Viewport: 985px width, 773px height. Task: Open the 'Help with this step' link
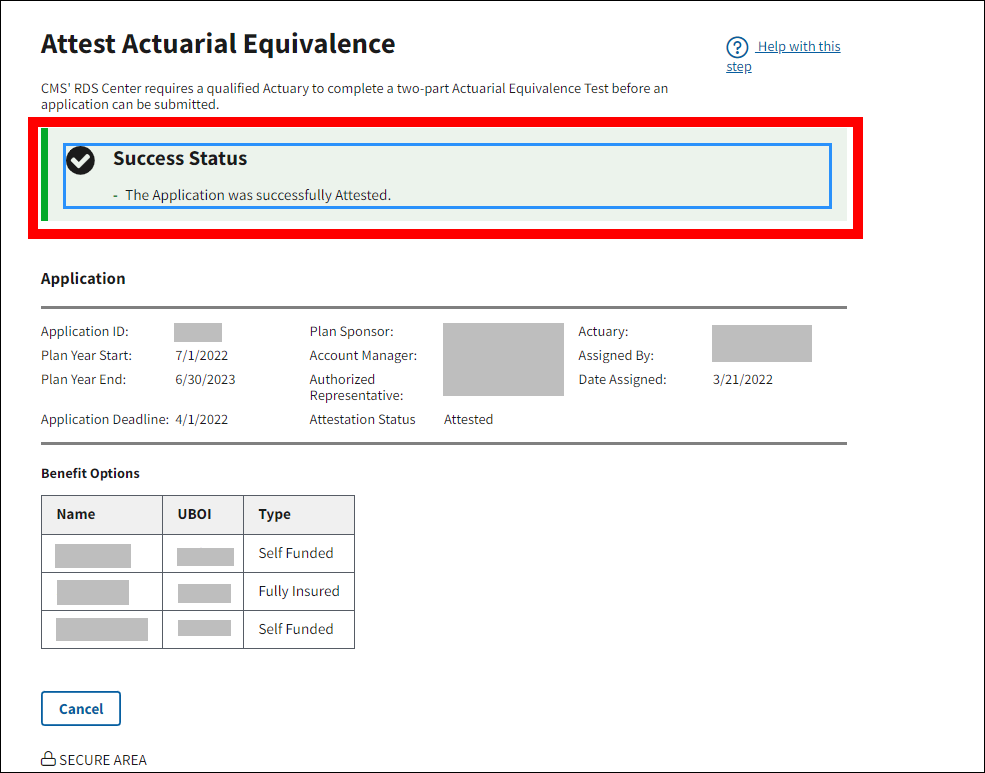798,47
